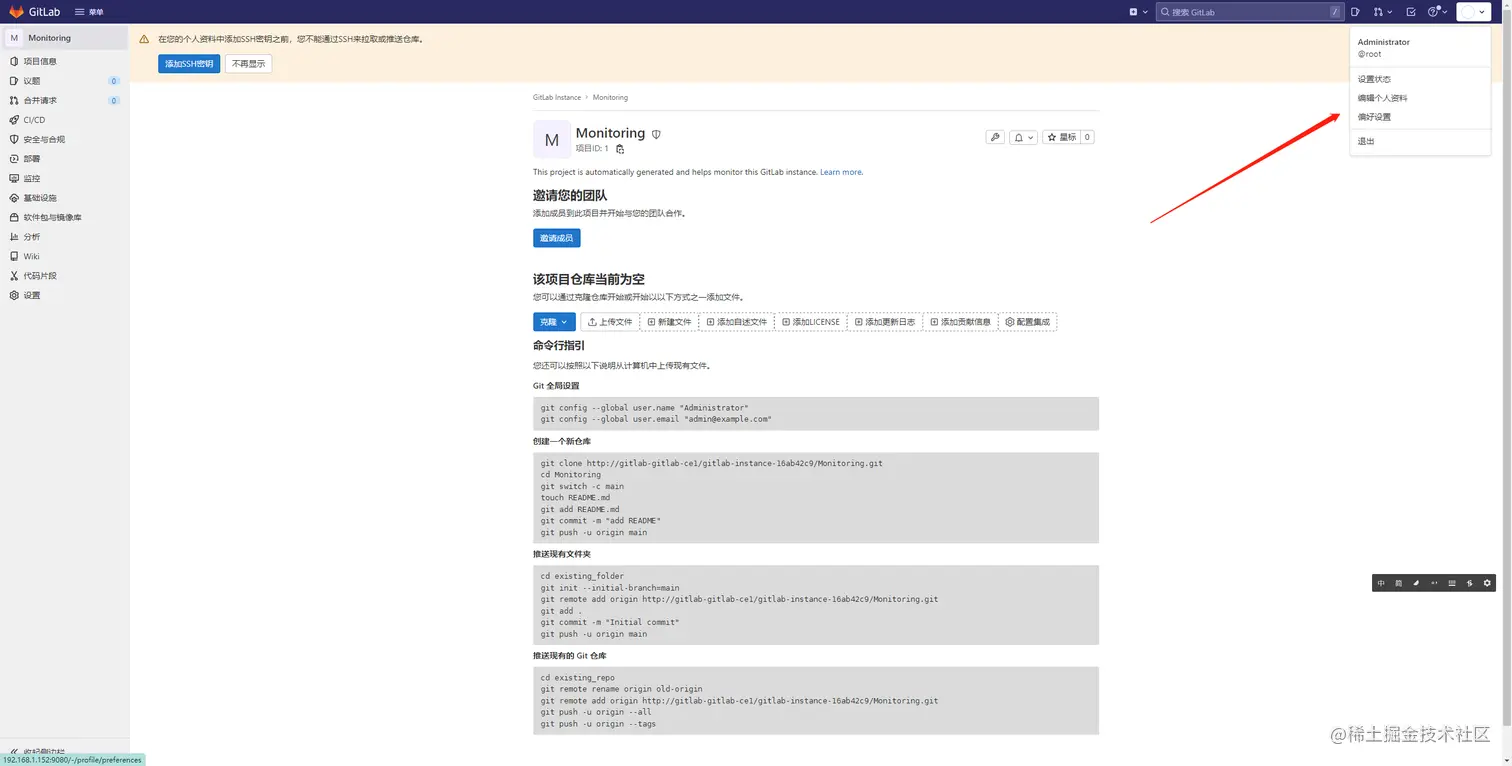Follow the Learn more link

pos(841,172)
